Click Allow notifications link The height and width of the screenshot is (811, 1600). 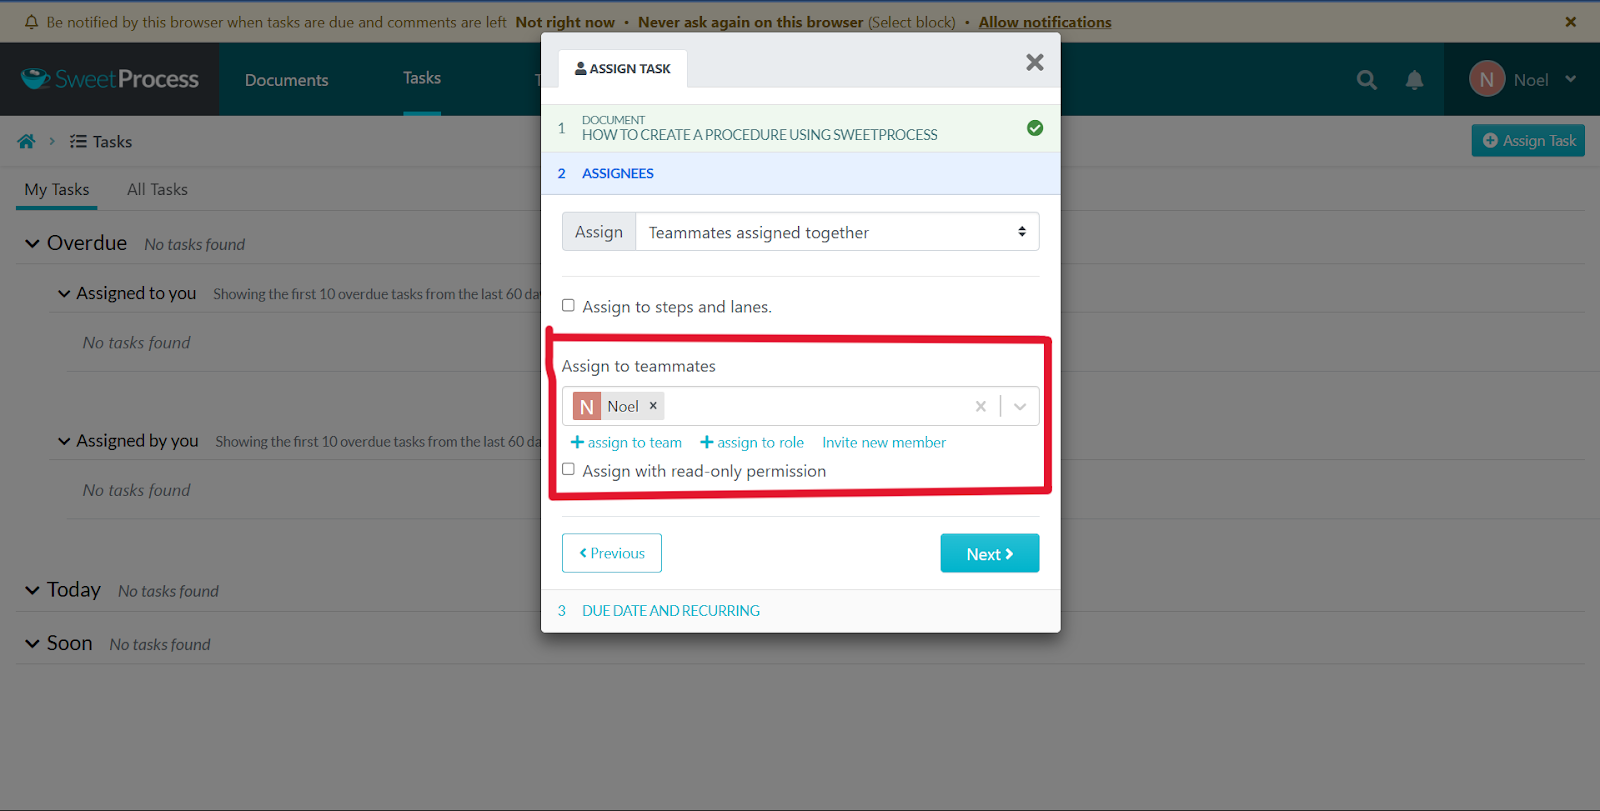tap(1045, 22)
